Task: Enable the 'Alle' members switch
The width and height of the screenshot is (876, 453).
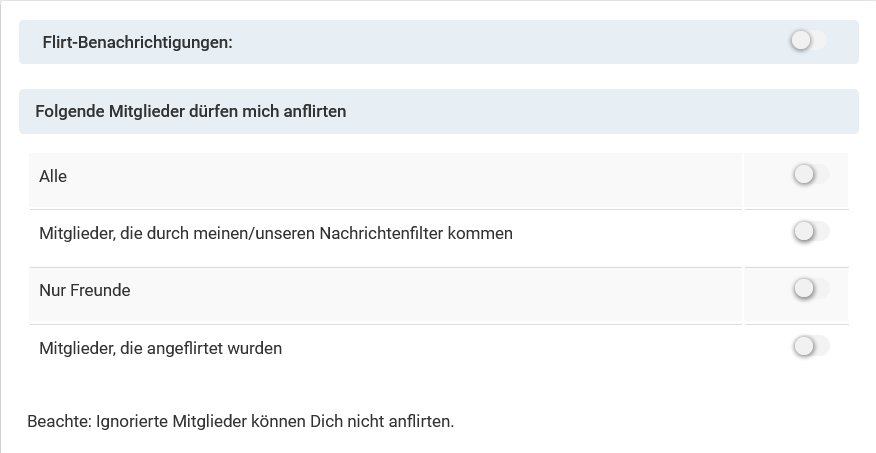Action: pos(810,175)
